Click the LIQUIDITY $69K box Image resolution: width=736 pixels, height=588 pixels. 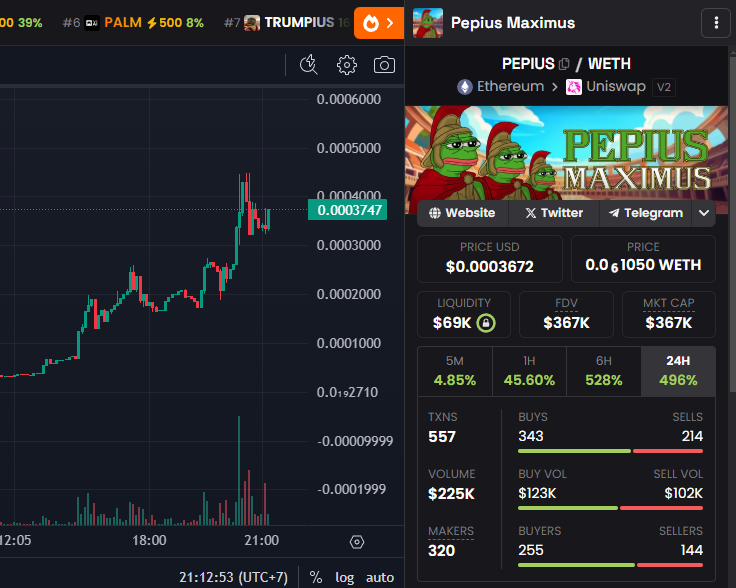coord(464,314)
